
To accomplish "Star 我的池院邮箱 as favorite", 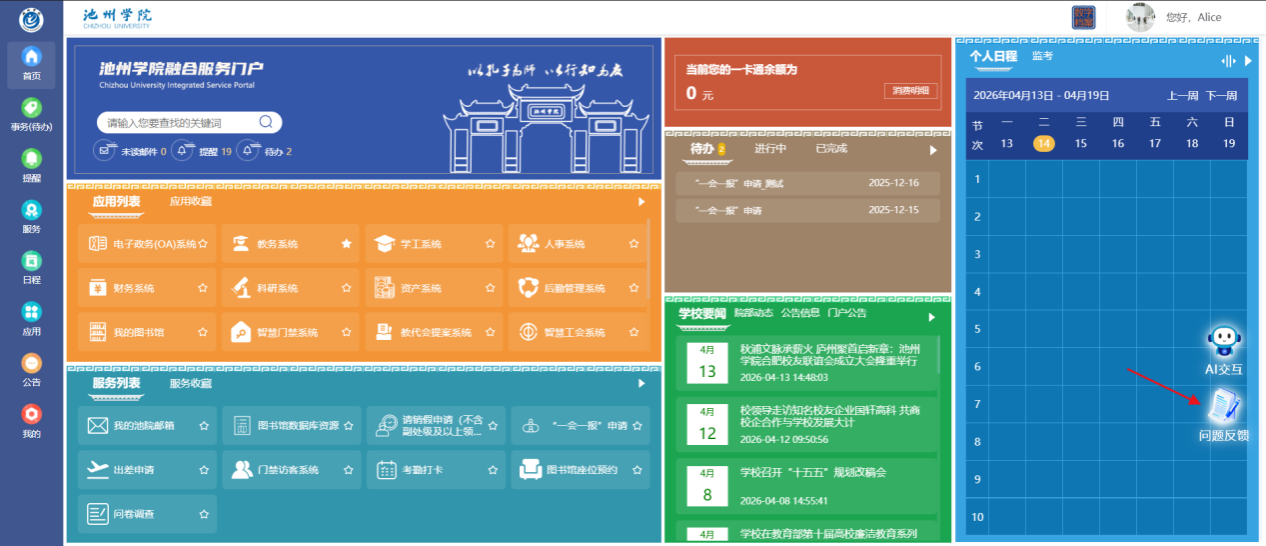I will [203, 426].
